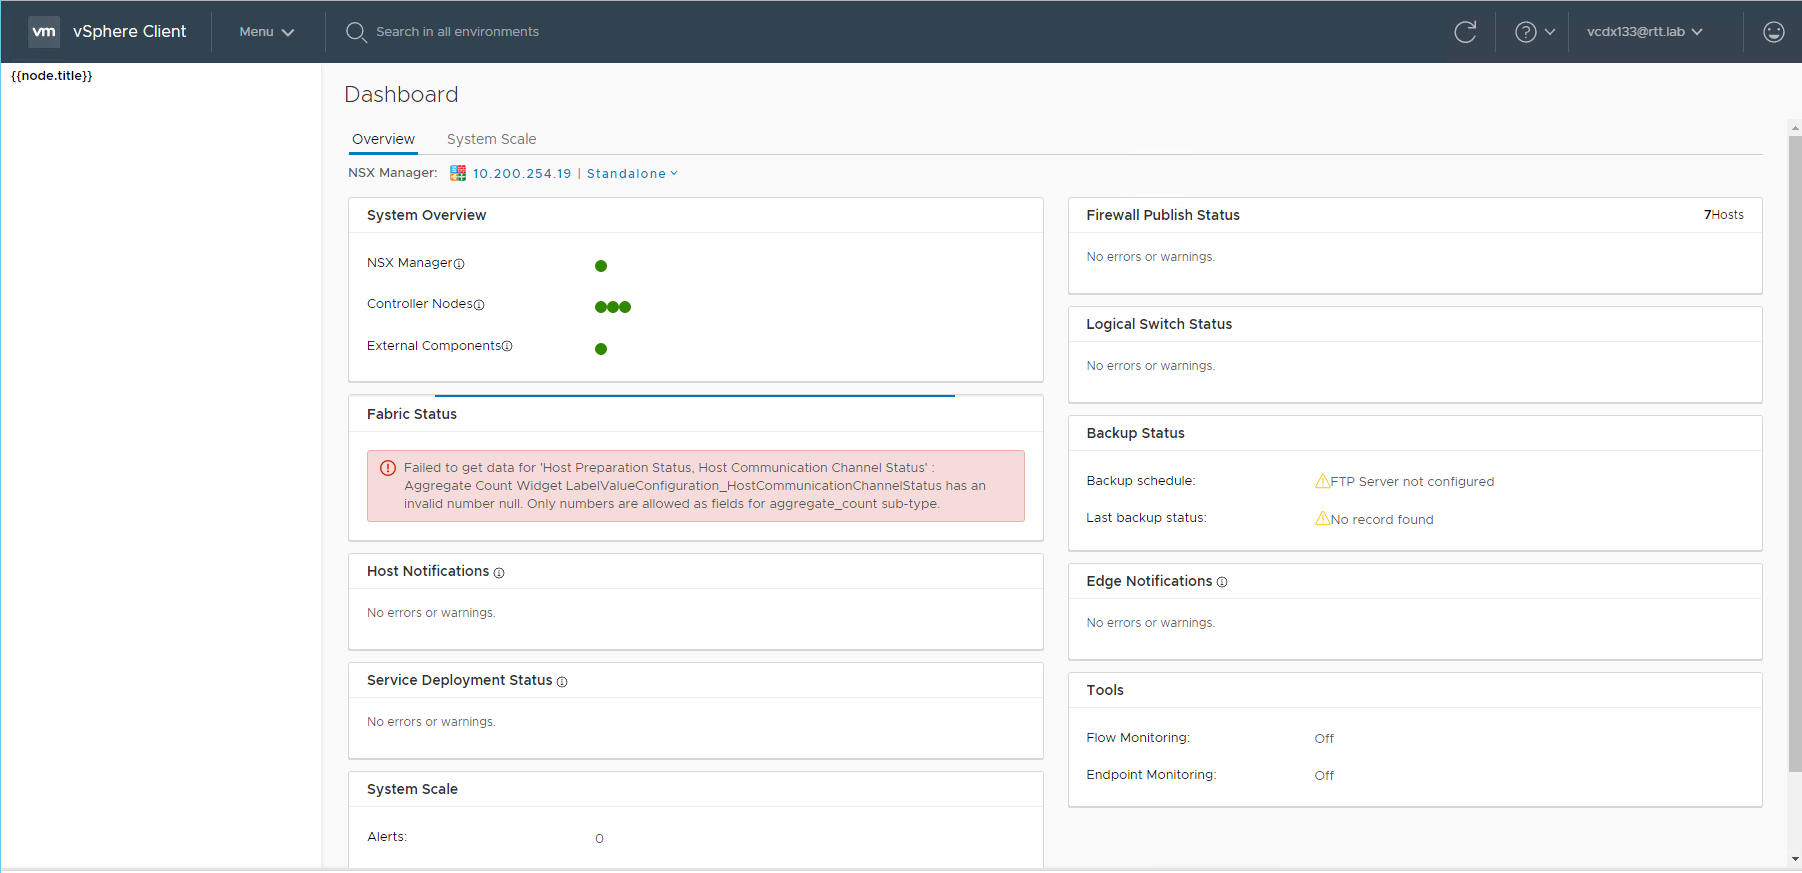
Task: Click the vertical scrollbar on the dashboard
Action: (1794, 450)
